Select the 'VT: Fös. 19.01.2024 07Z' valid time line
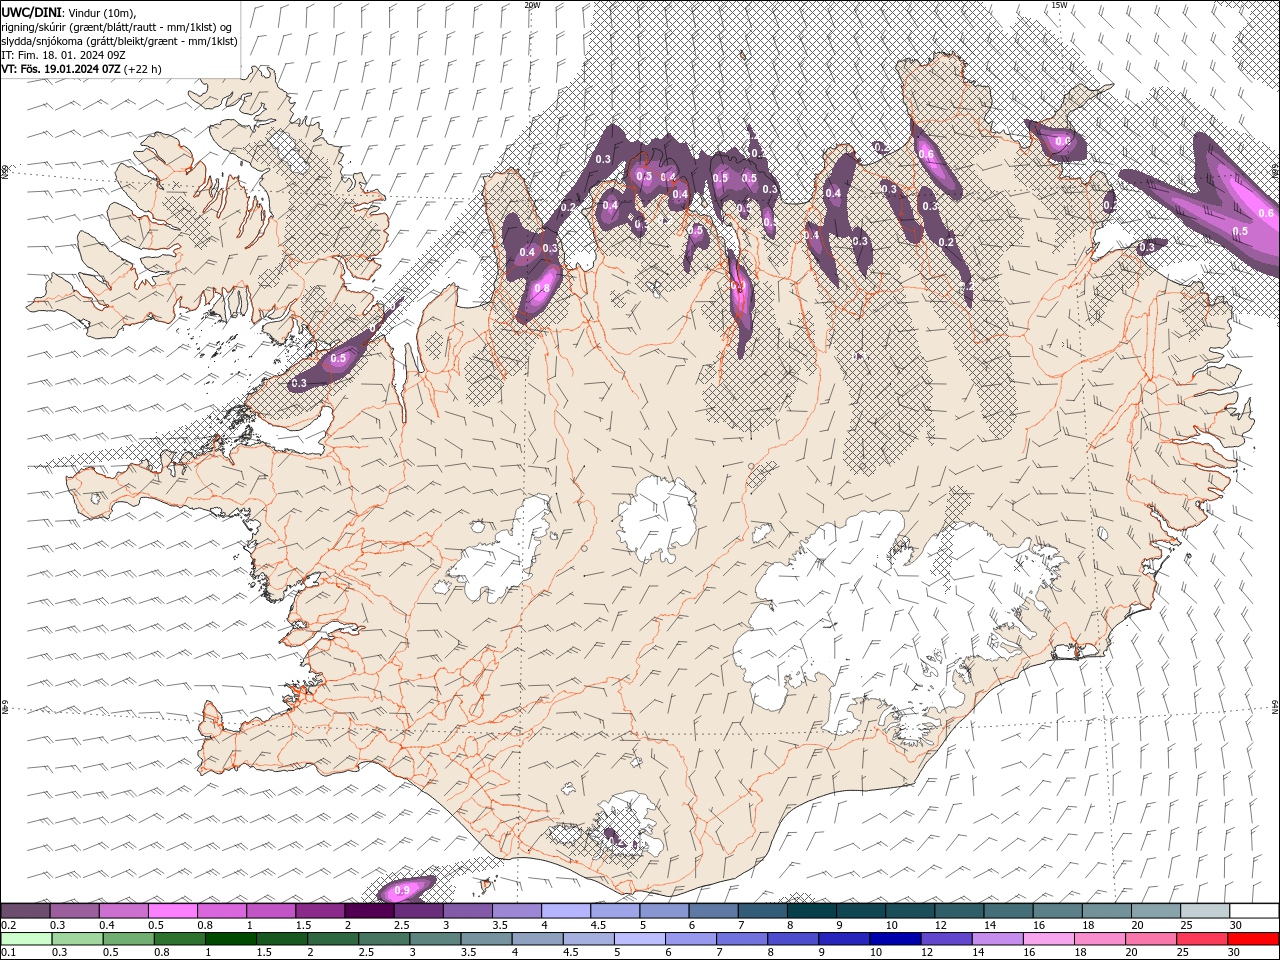The image size is (1280, 960). point(81,69)
